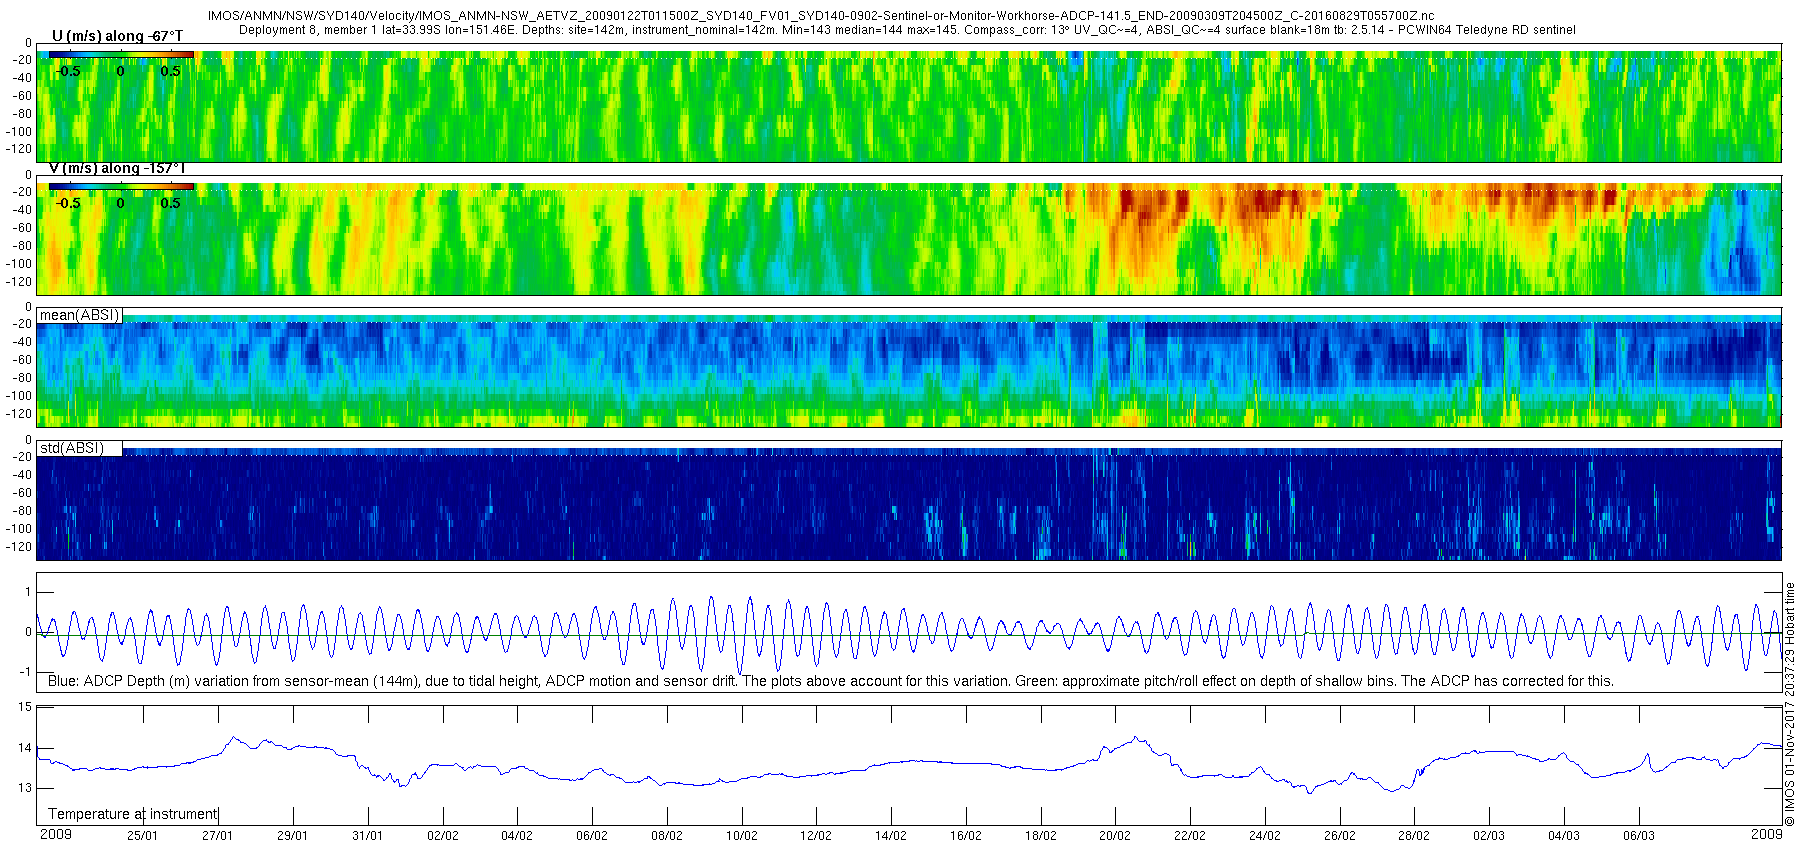This screenshot has height=850, width=1800.
Task: Click the '13' tick on the temperature axis
Action: pos(25,788)
